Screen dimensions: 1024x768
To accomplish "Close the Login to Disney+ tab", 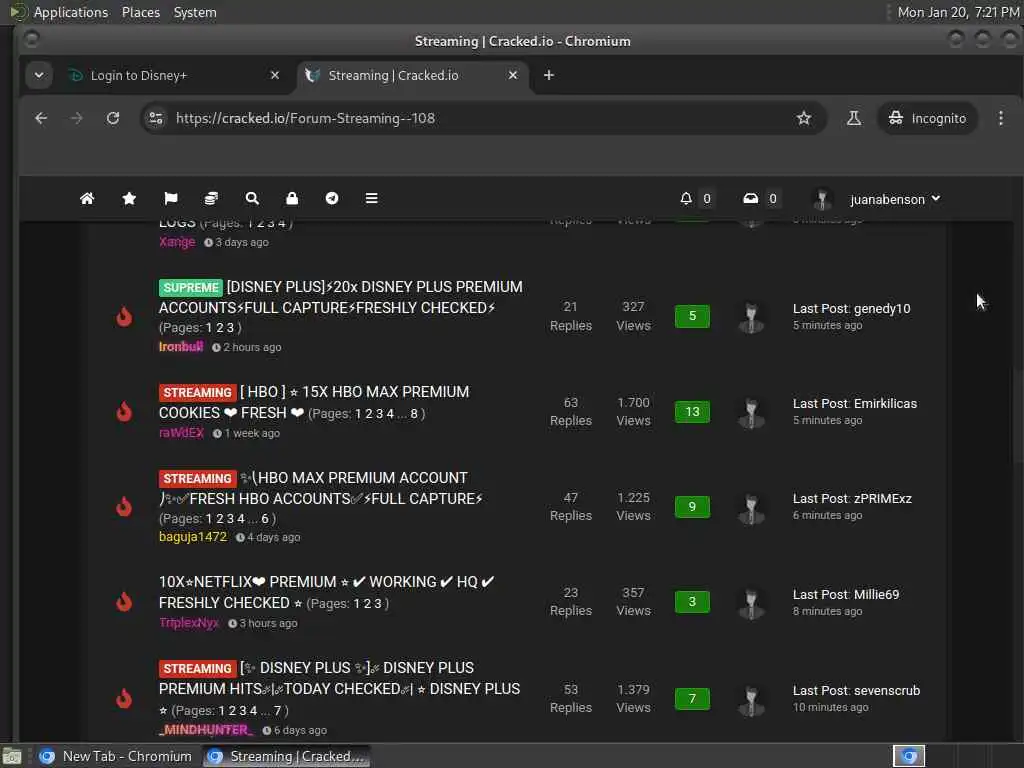I will pyautogui.click(x=275, y=75).
